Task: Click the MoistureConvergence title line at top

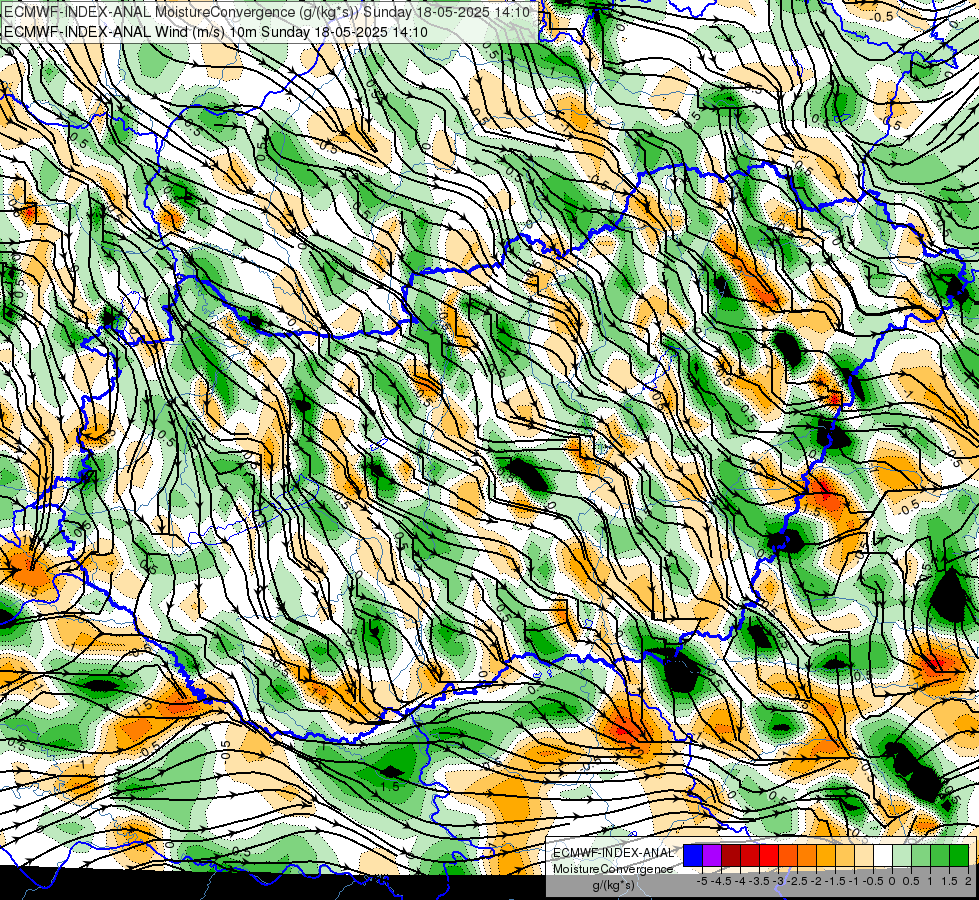Action: coord(267,12)
